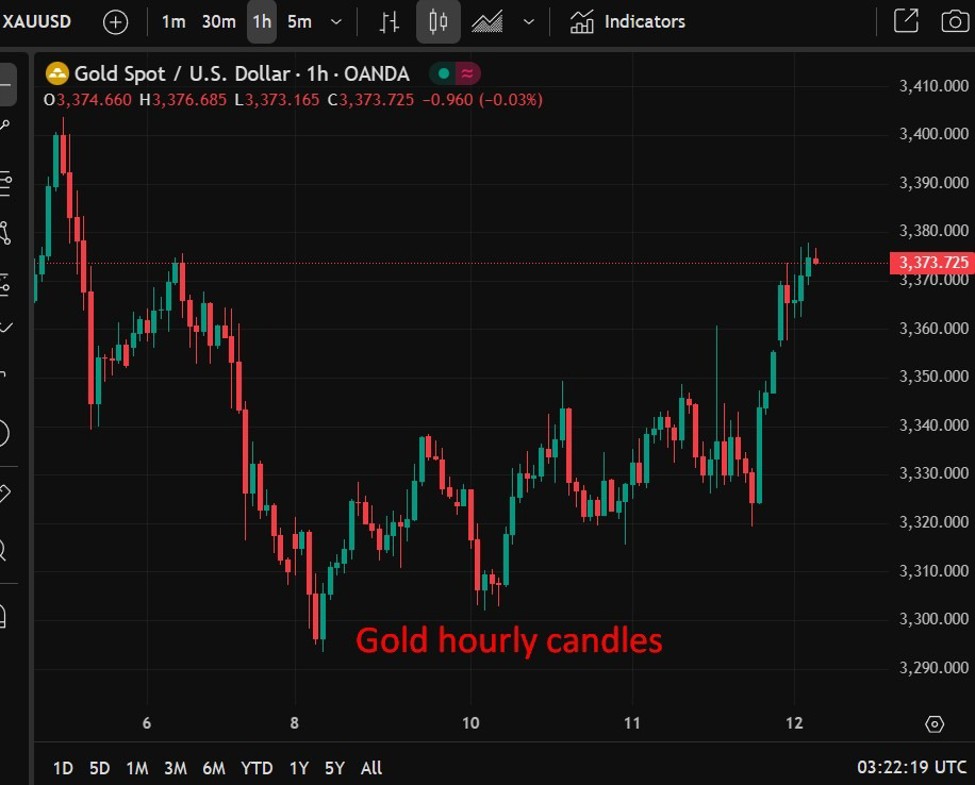Click the add symbol plus icon

point(116,22)
